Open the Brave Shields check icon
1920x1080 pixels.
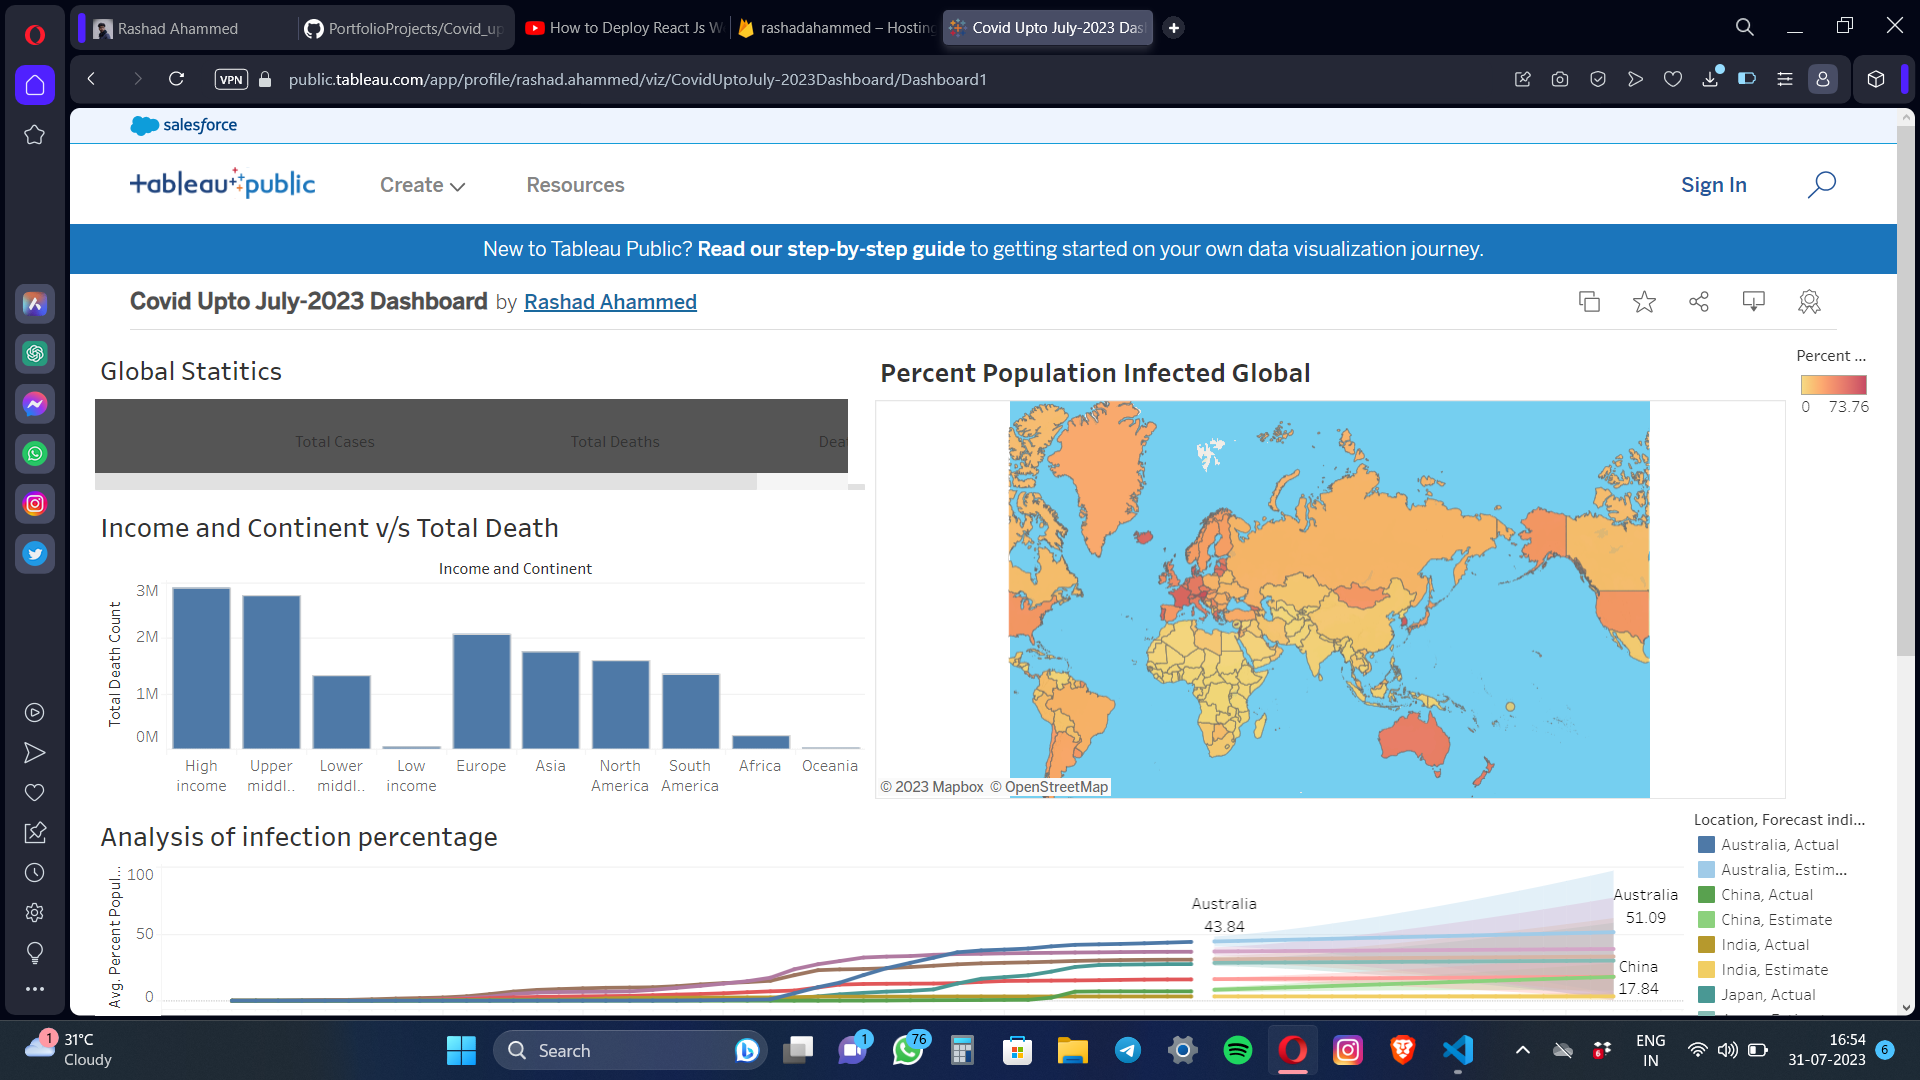(1597, 79)
